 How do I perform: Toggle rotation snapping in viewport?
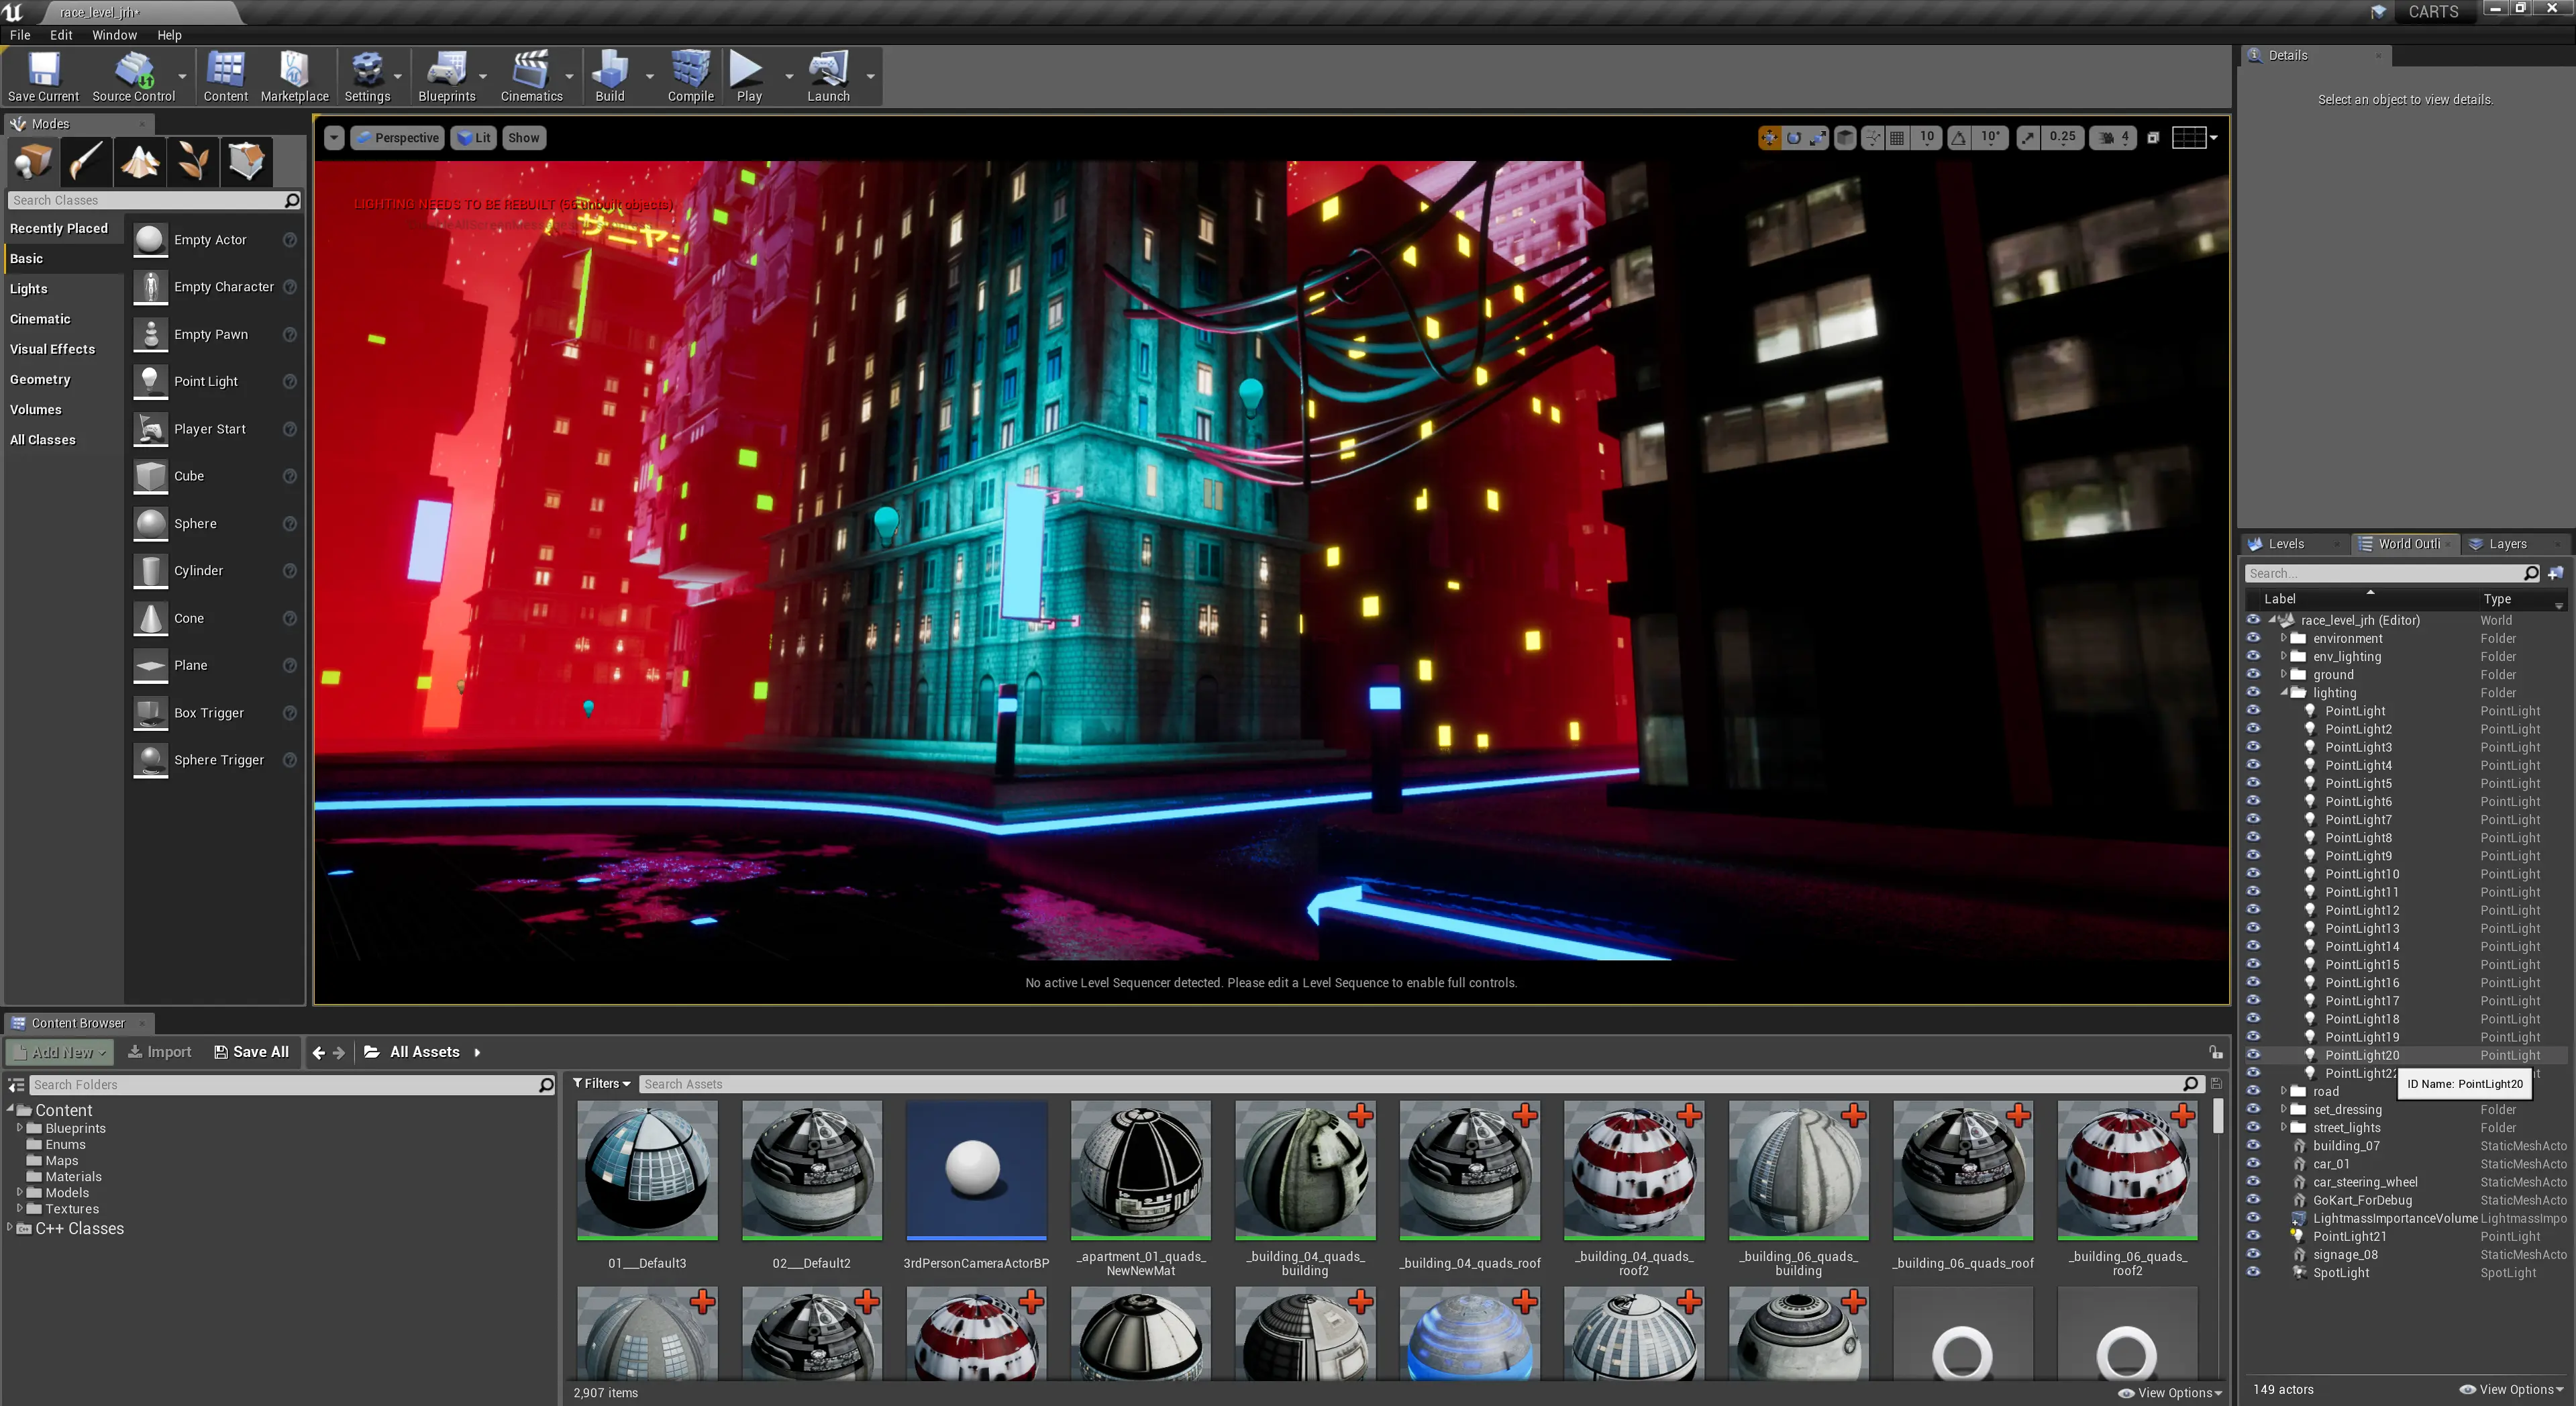[x=1958, y=138]
